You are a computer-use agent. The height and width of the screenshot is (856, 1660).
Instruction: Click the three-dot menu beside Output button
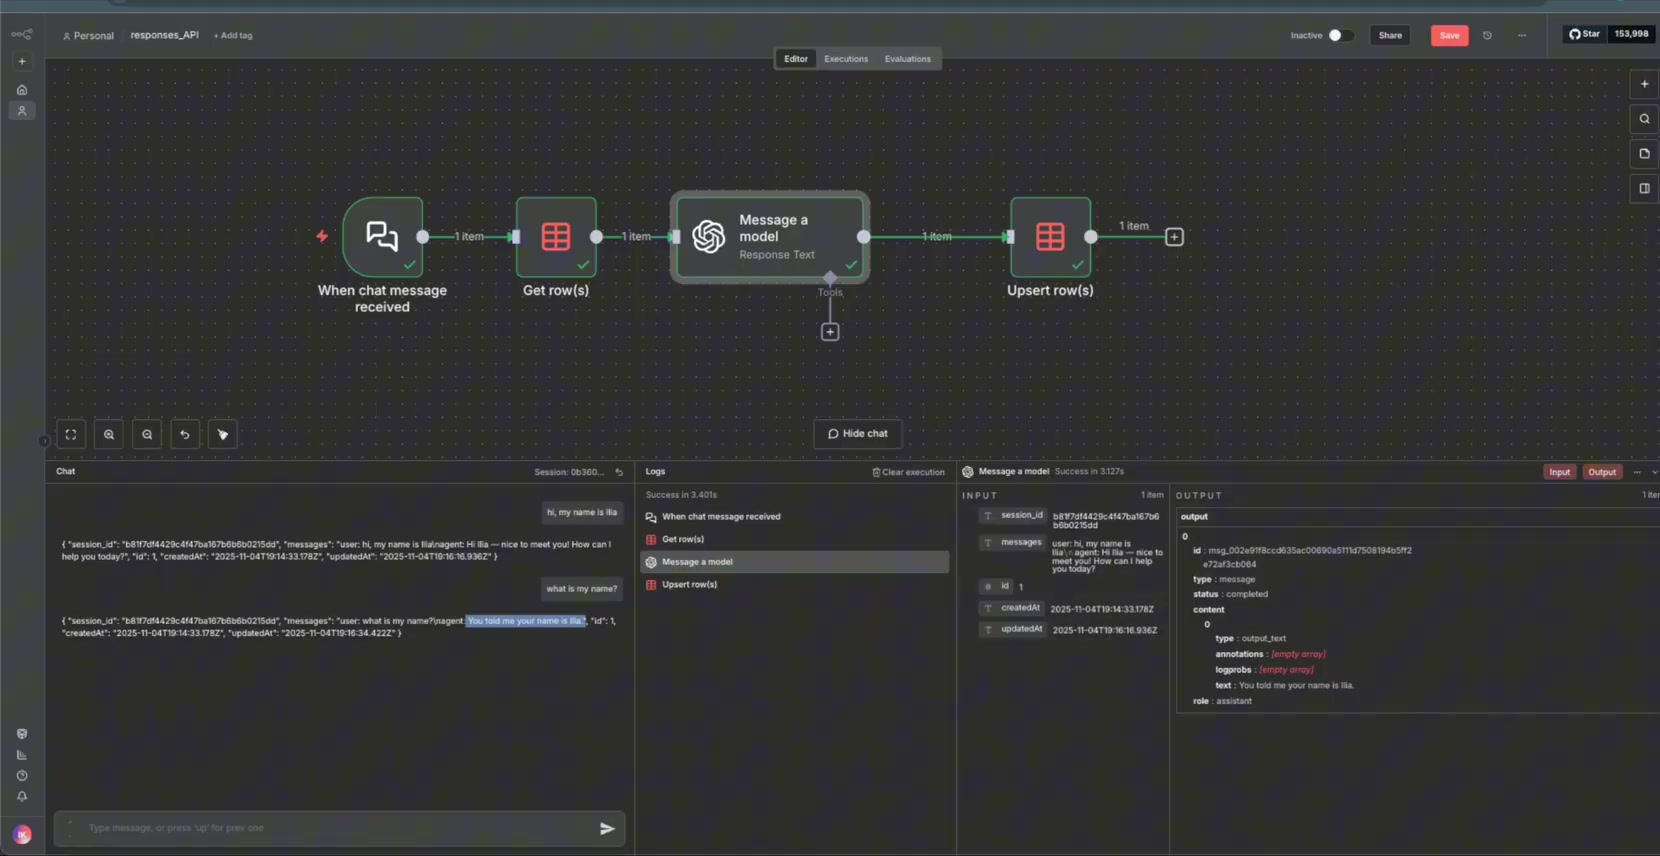[1637, 472]
